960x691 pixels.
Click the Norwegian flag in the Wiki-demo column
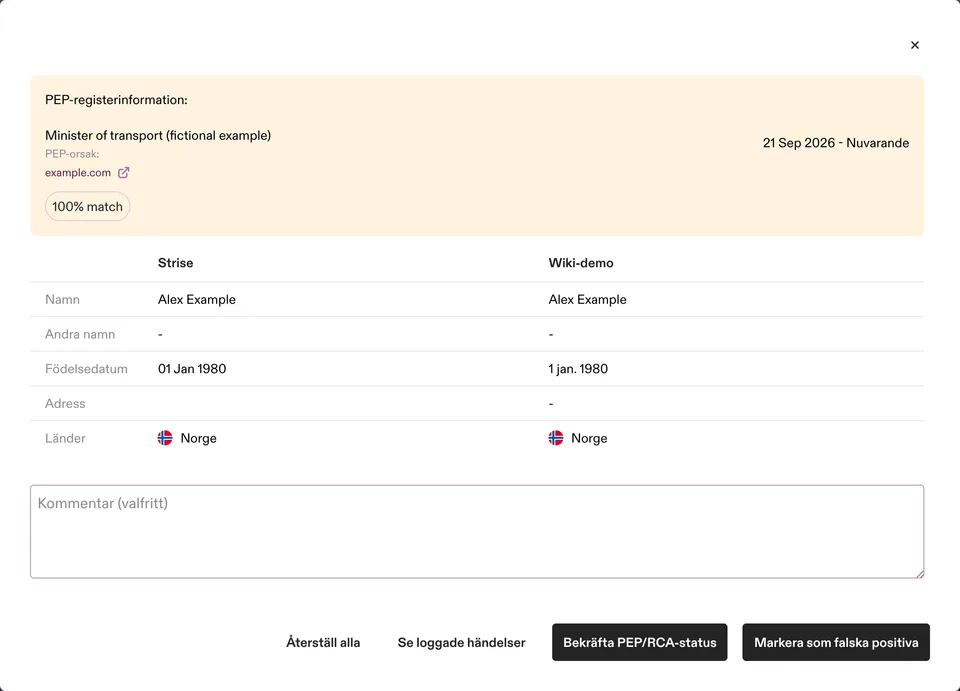[555, 438]
